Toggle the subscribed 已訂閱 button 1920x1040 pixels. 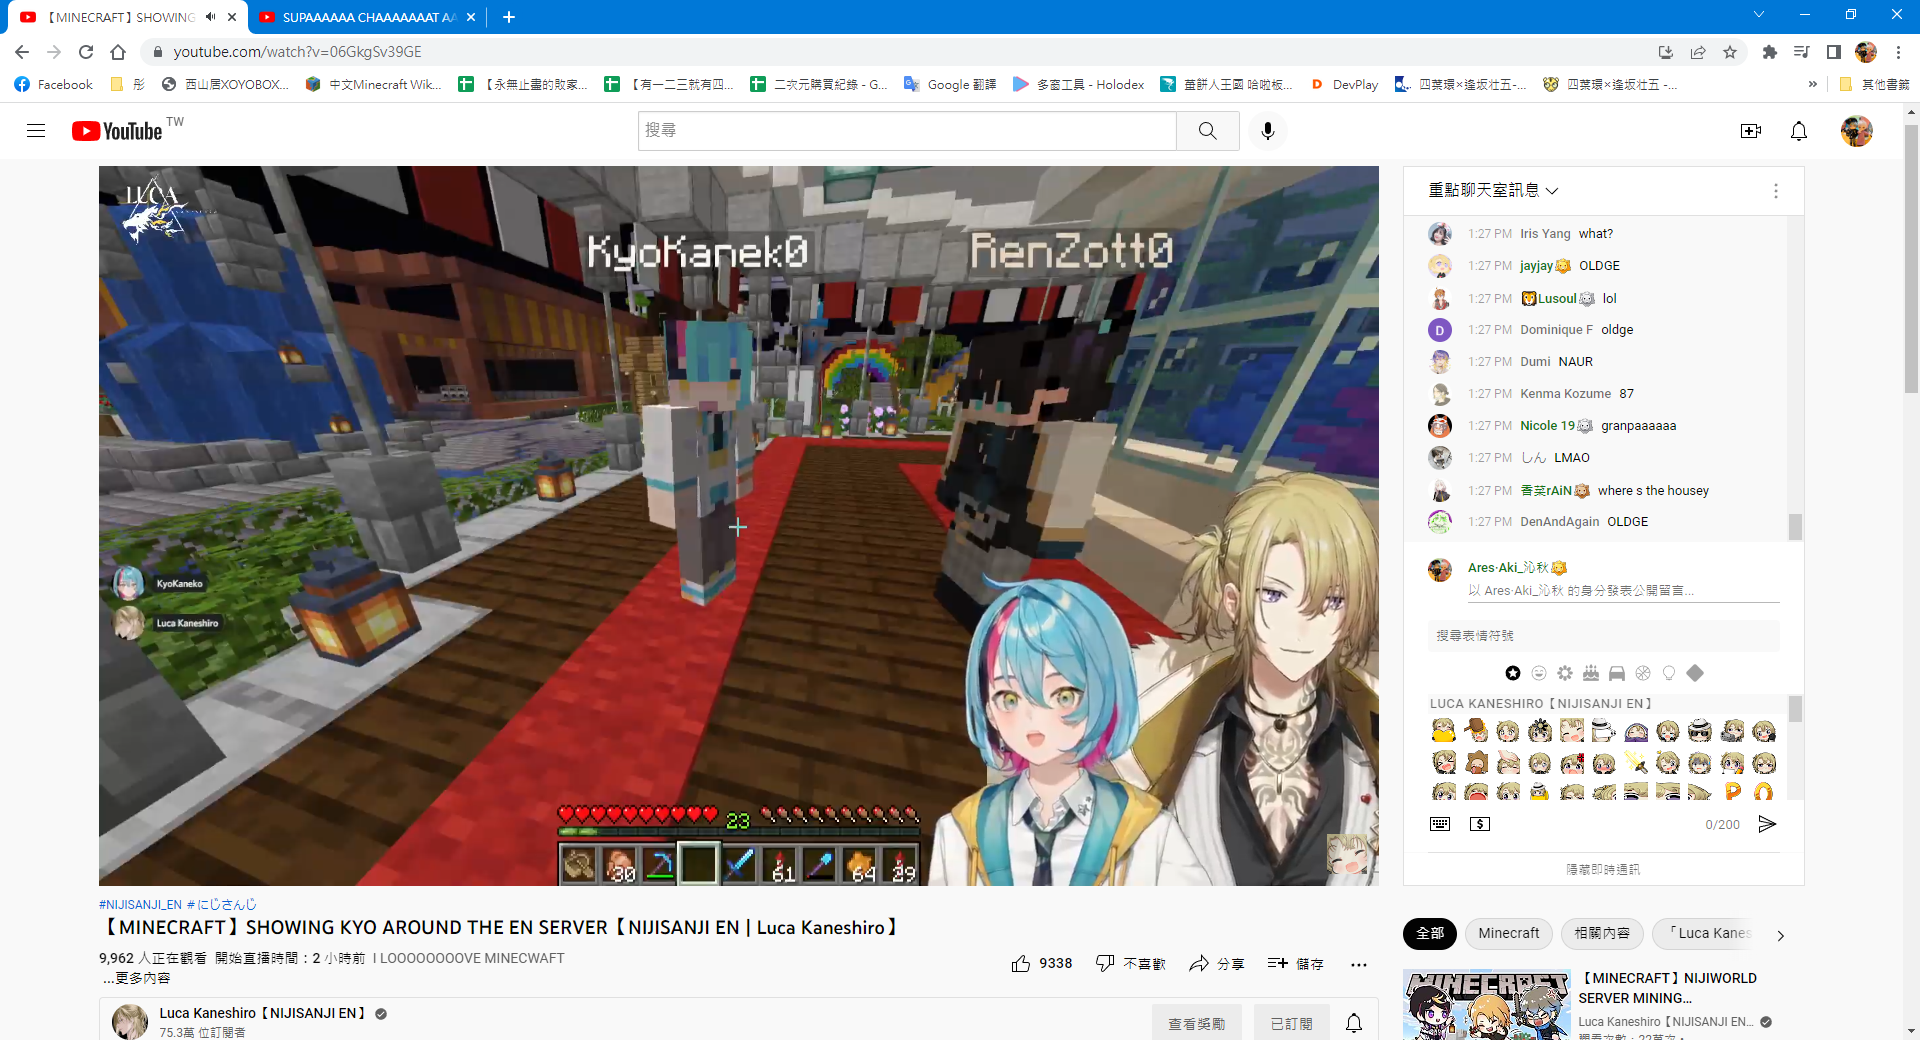click(x=1291, y=1023)
